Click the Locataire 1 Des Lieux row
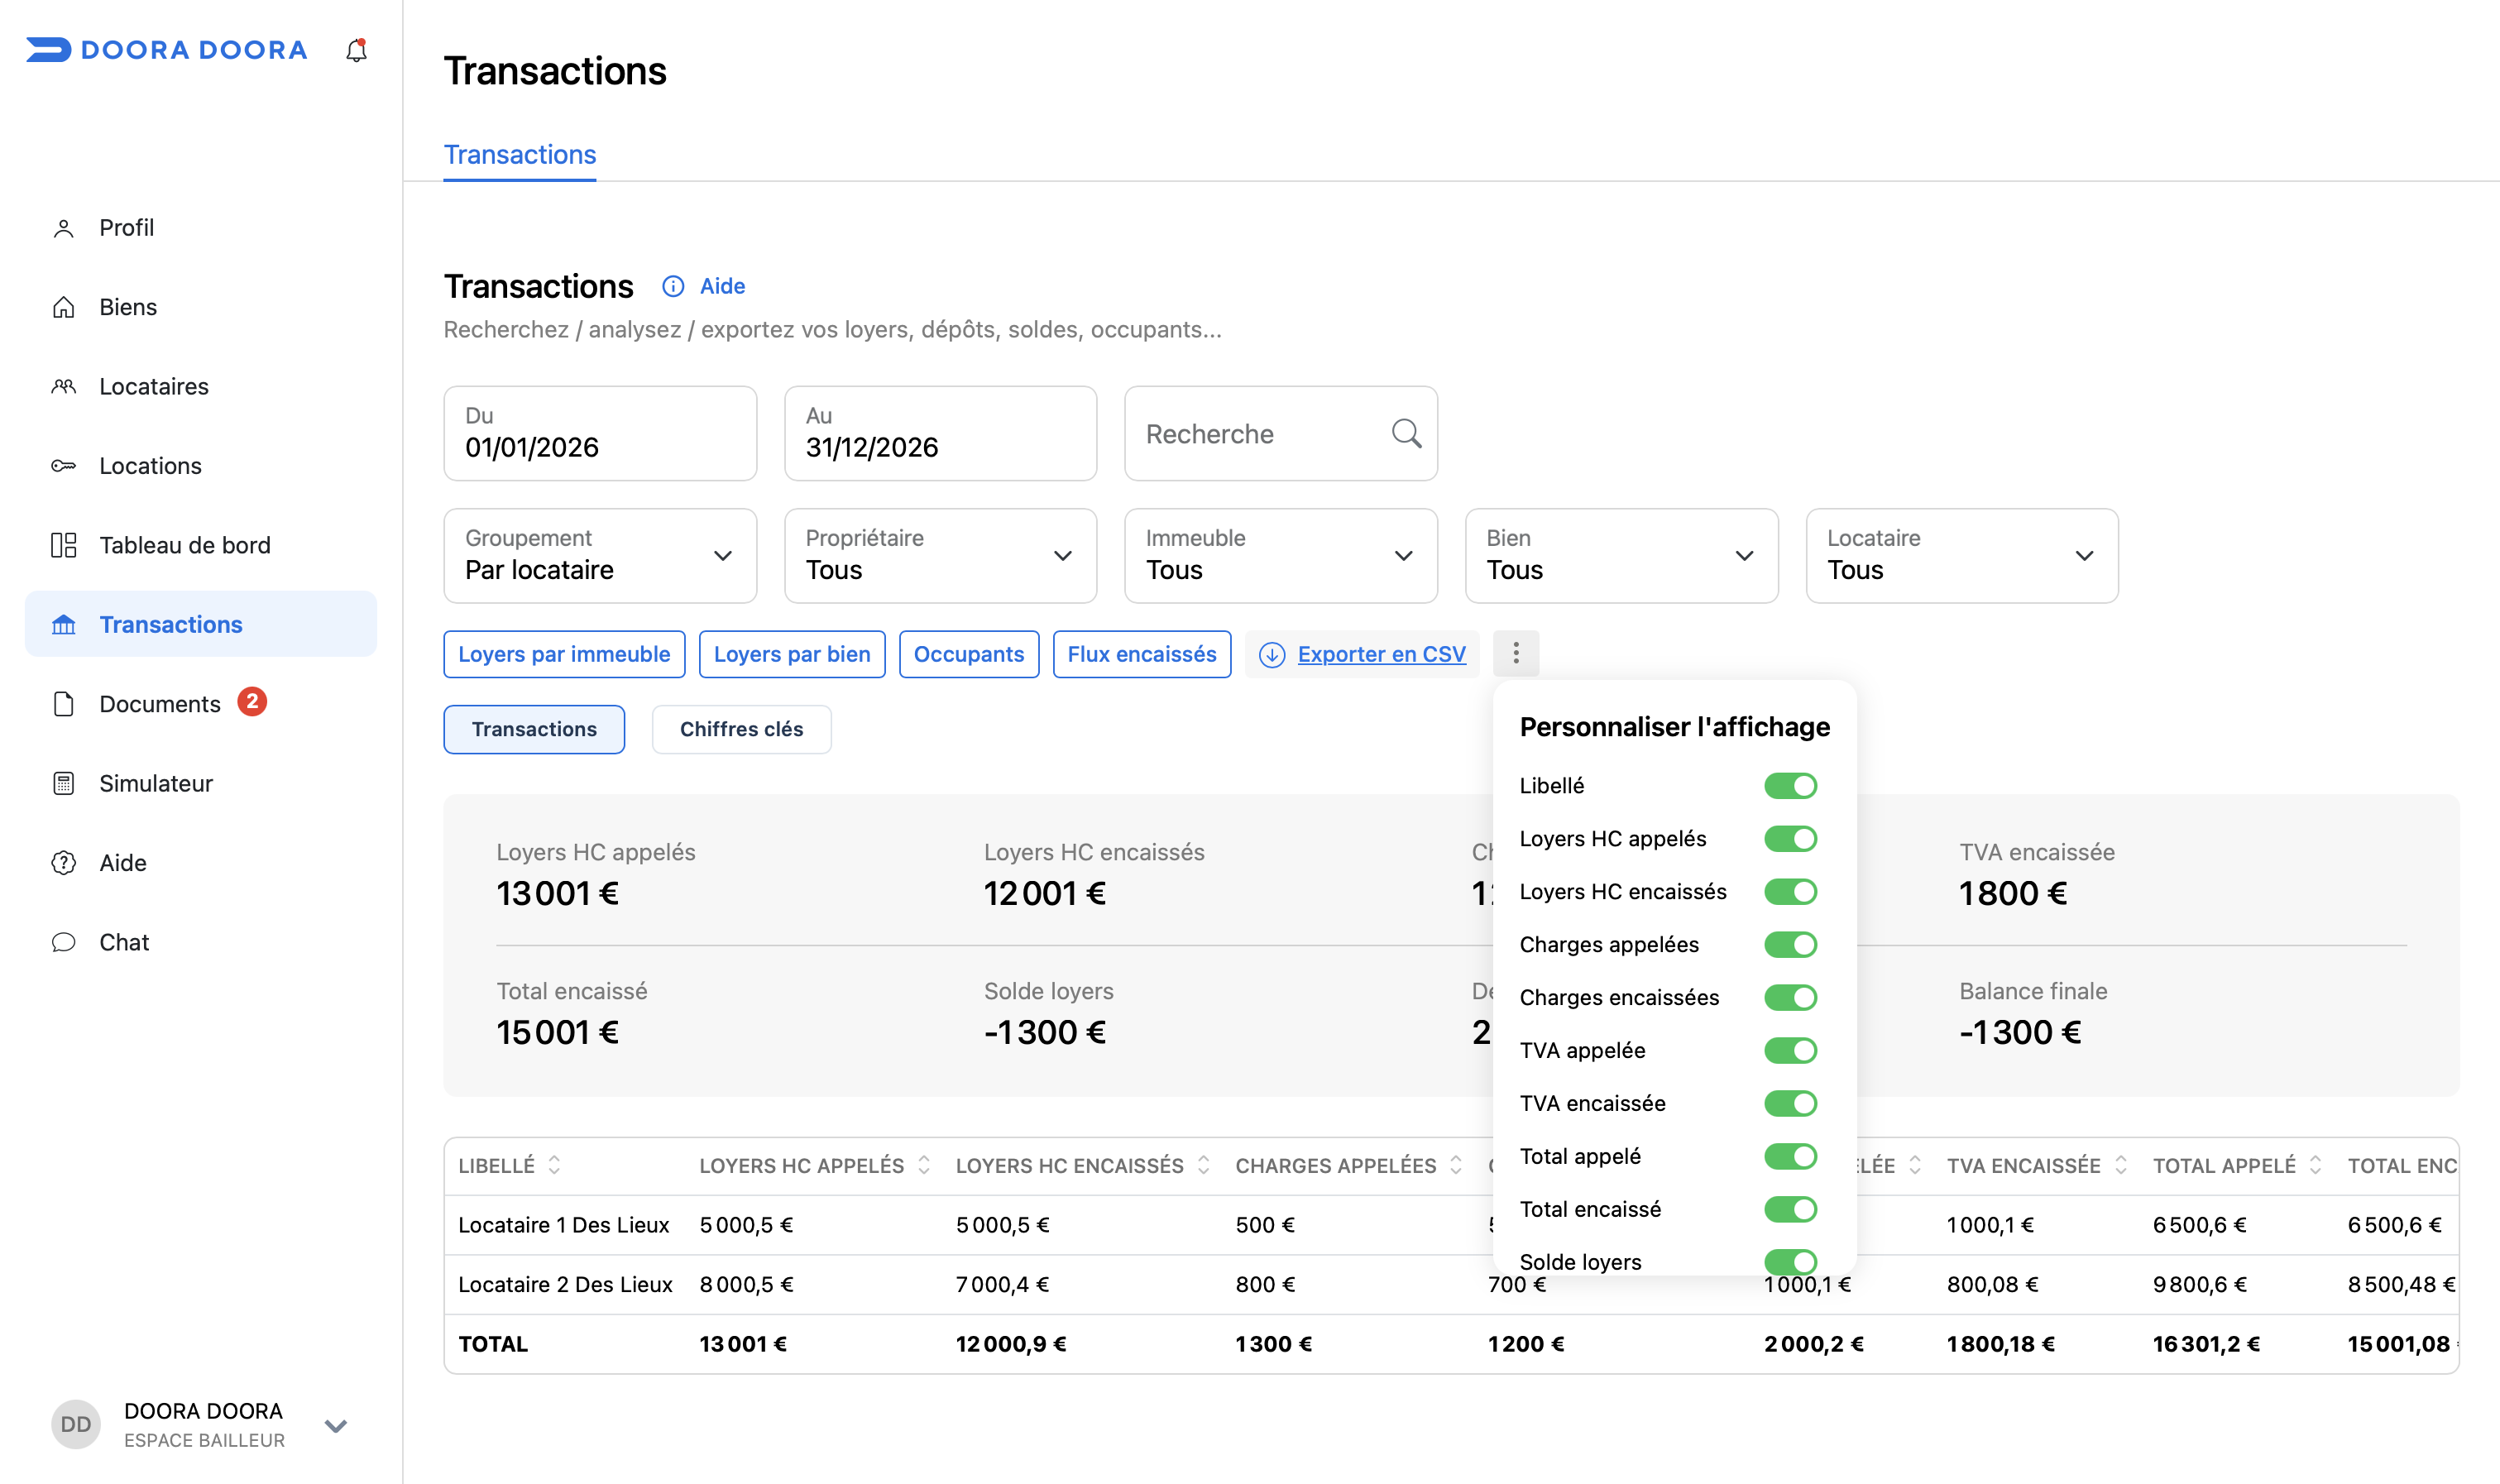 (x=1451, y=1225)
